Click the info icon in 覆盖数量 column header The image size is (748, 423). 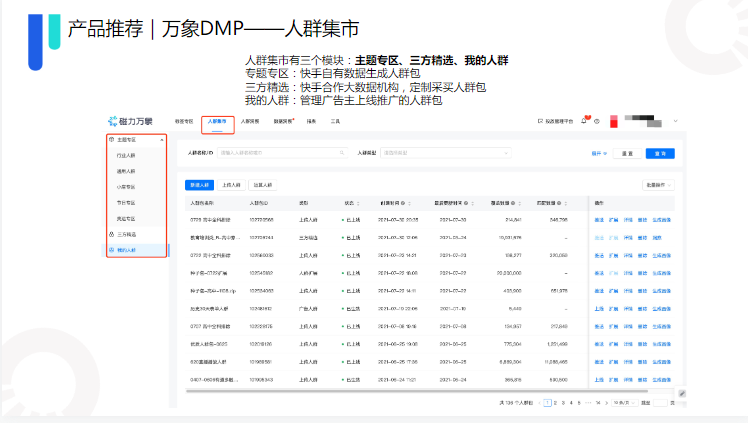coord(513,203)
